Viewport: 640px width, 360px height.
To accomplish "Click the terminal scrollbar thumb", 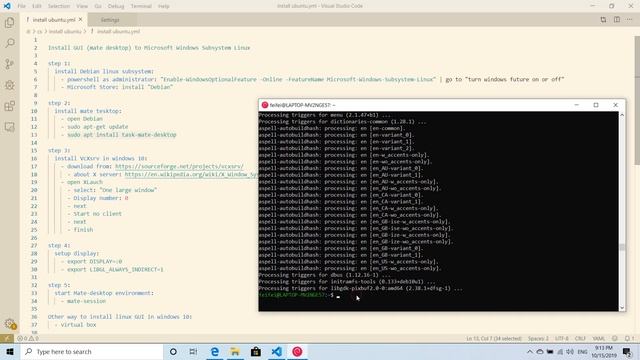I will click(622, 248).
